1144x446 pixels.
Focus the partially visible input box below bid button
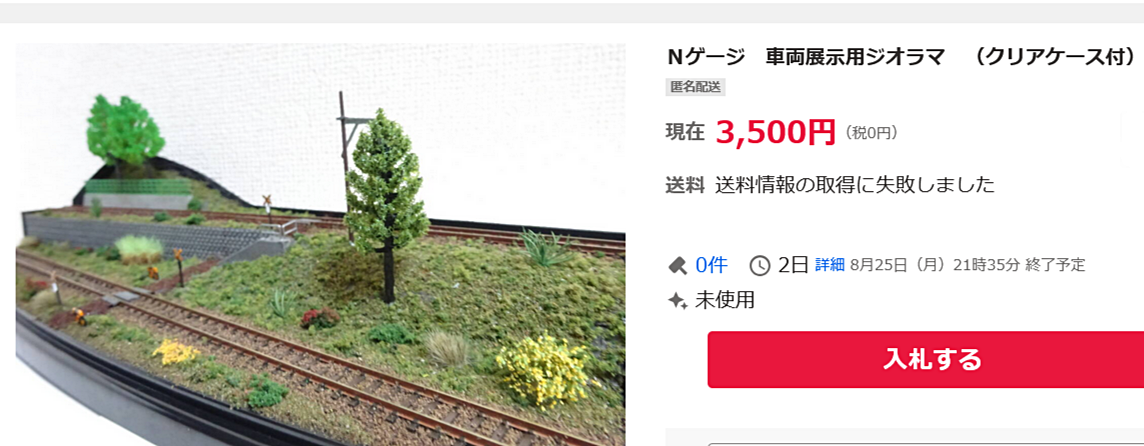926,444
